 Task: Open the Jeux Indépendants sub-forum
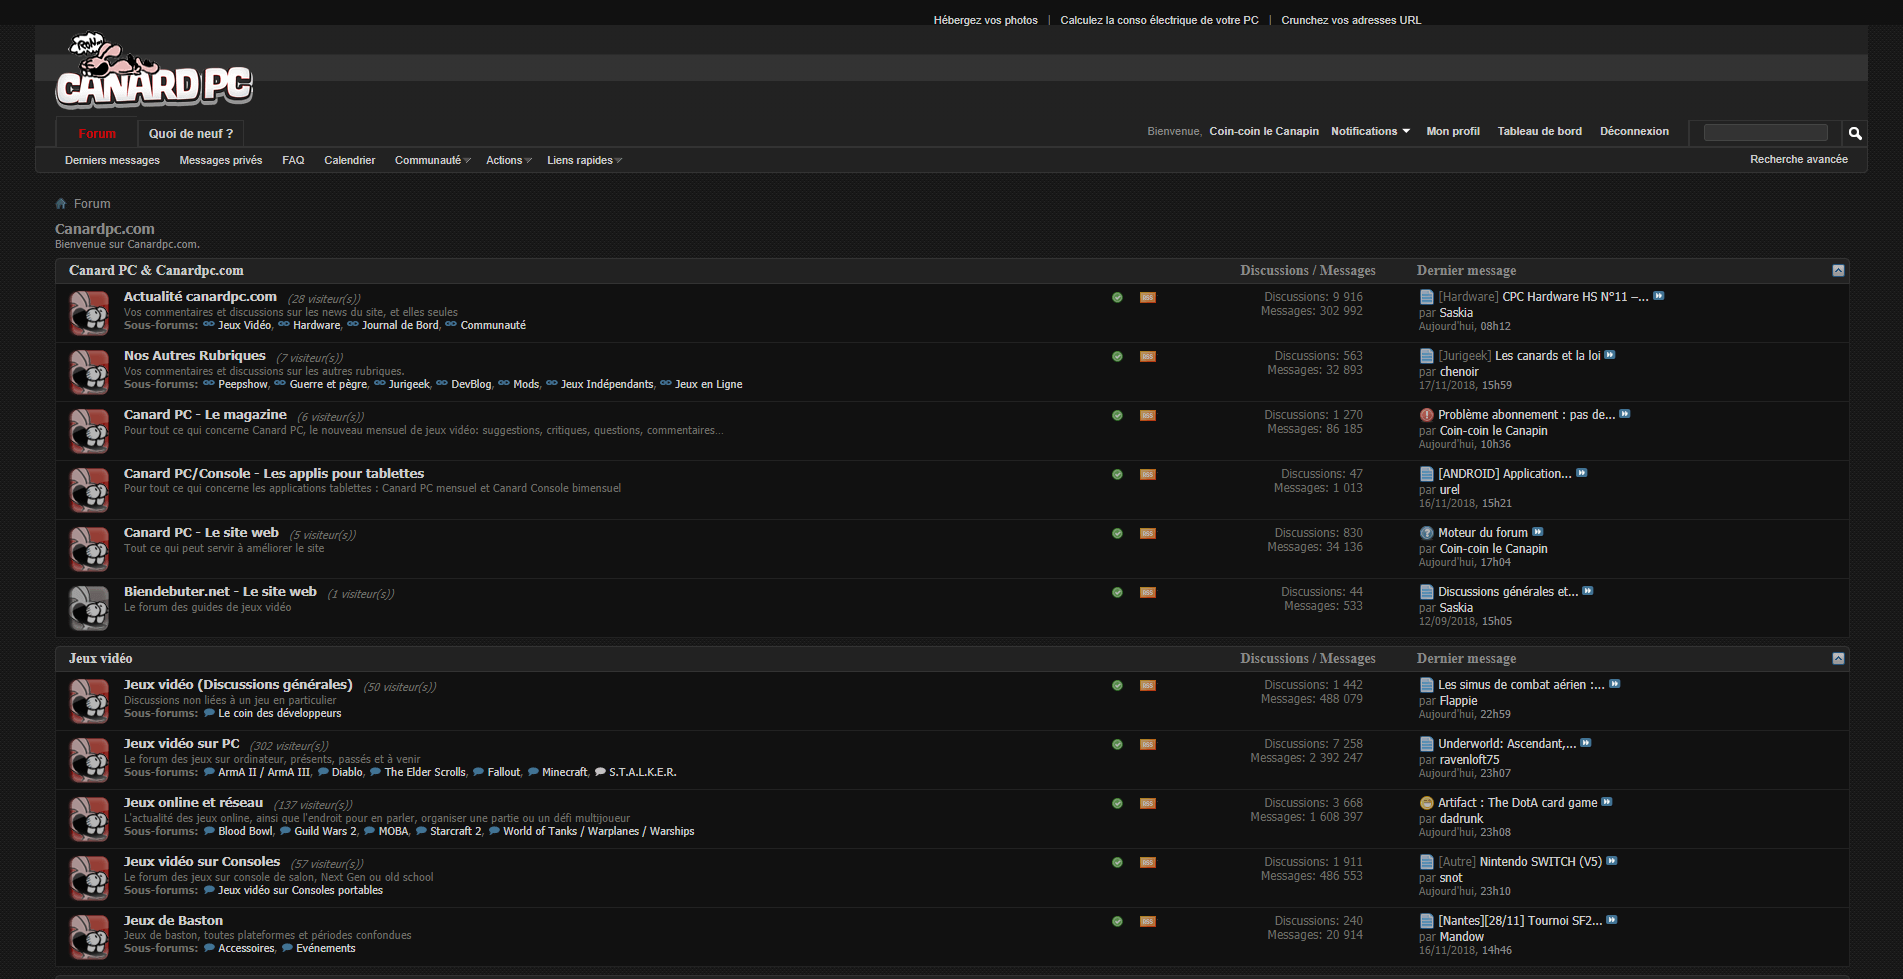(x=607, y=384)
